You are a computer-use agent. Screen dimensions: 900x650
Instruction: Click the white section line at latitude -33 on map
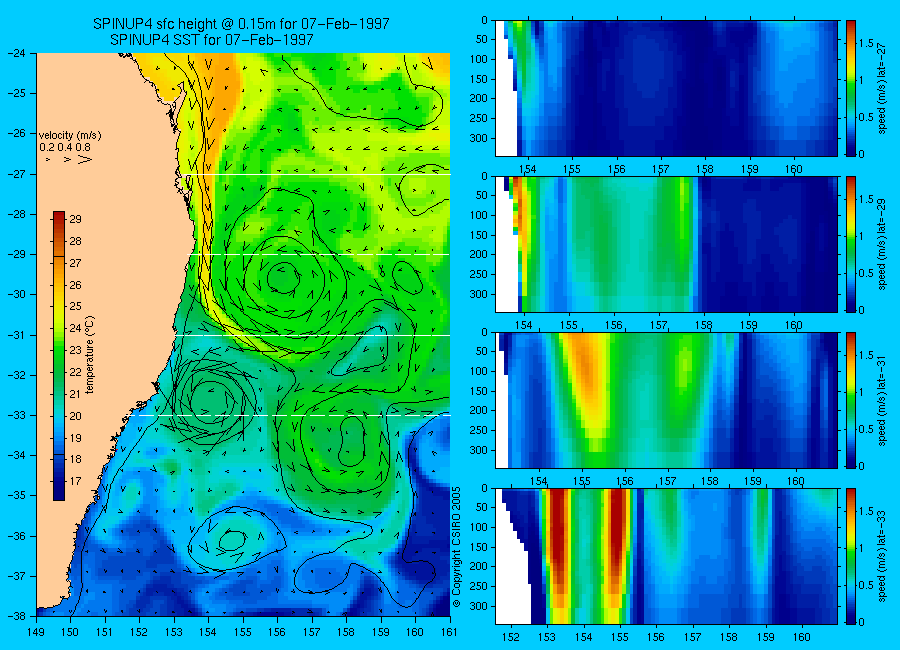pos(293,415)
